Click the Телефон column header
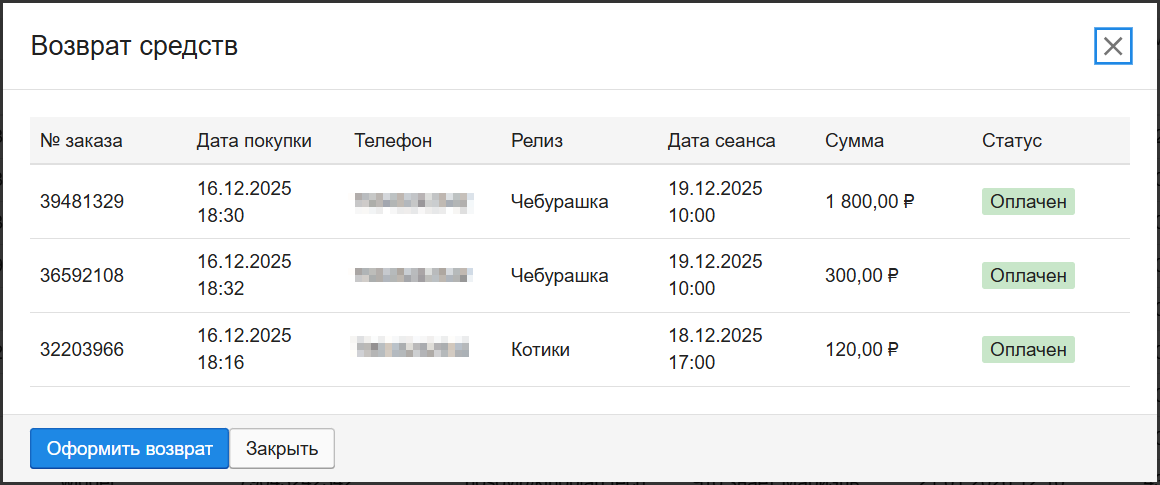The image size is (1160, 485). pyautogui.click(x=393, y=141)
